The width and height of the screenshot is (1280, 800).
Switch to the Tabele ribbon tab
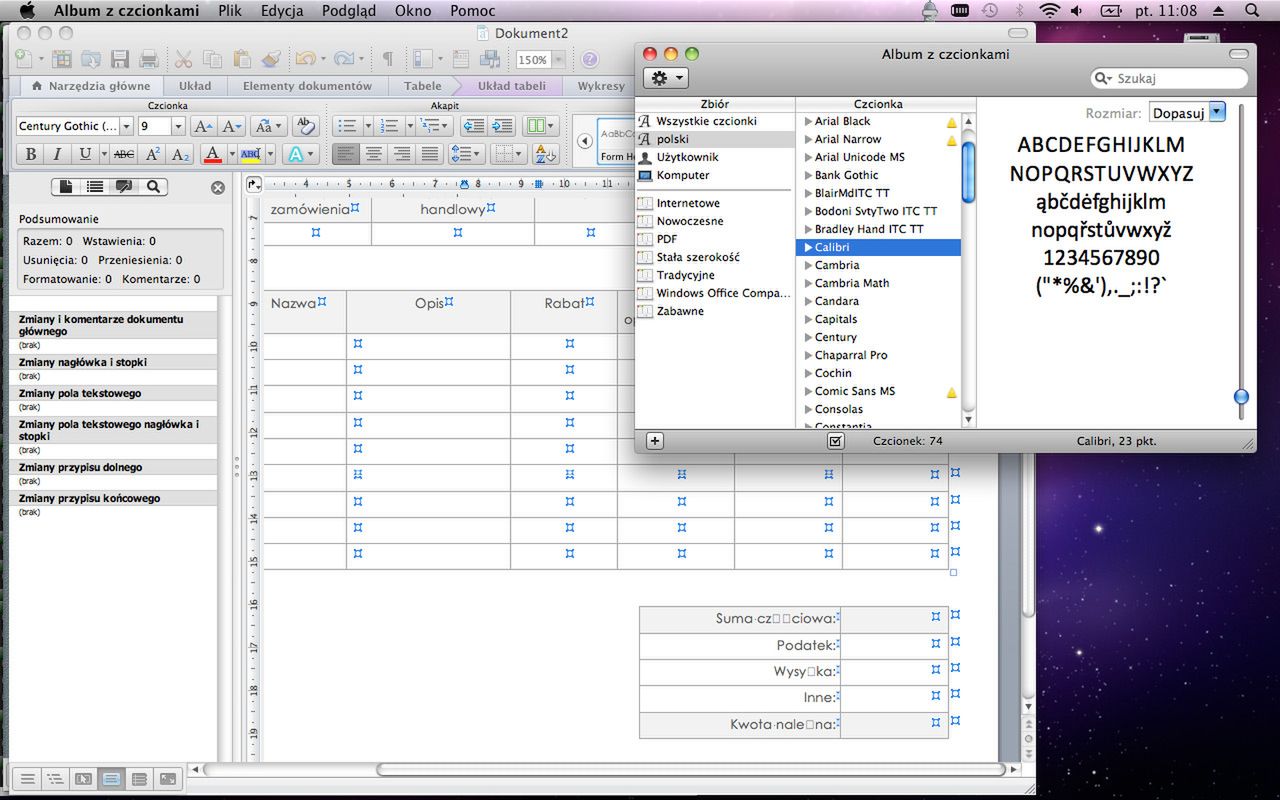[422, 86]
